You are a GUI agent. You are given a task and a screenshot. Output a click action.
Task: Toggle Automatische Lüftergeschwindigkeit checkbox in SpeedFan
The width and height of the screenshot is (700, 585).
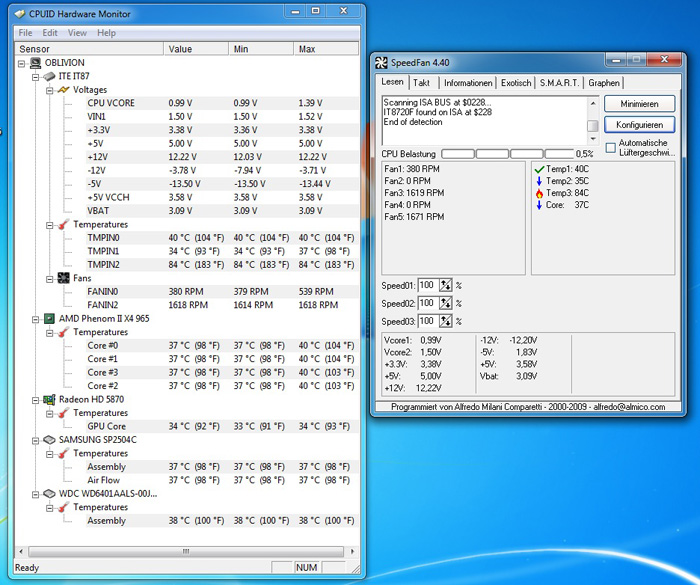click(x=611, y=148)
